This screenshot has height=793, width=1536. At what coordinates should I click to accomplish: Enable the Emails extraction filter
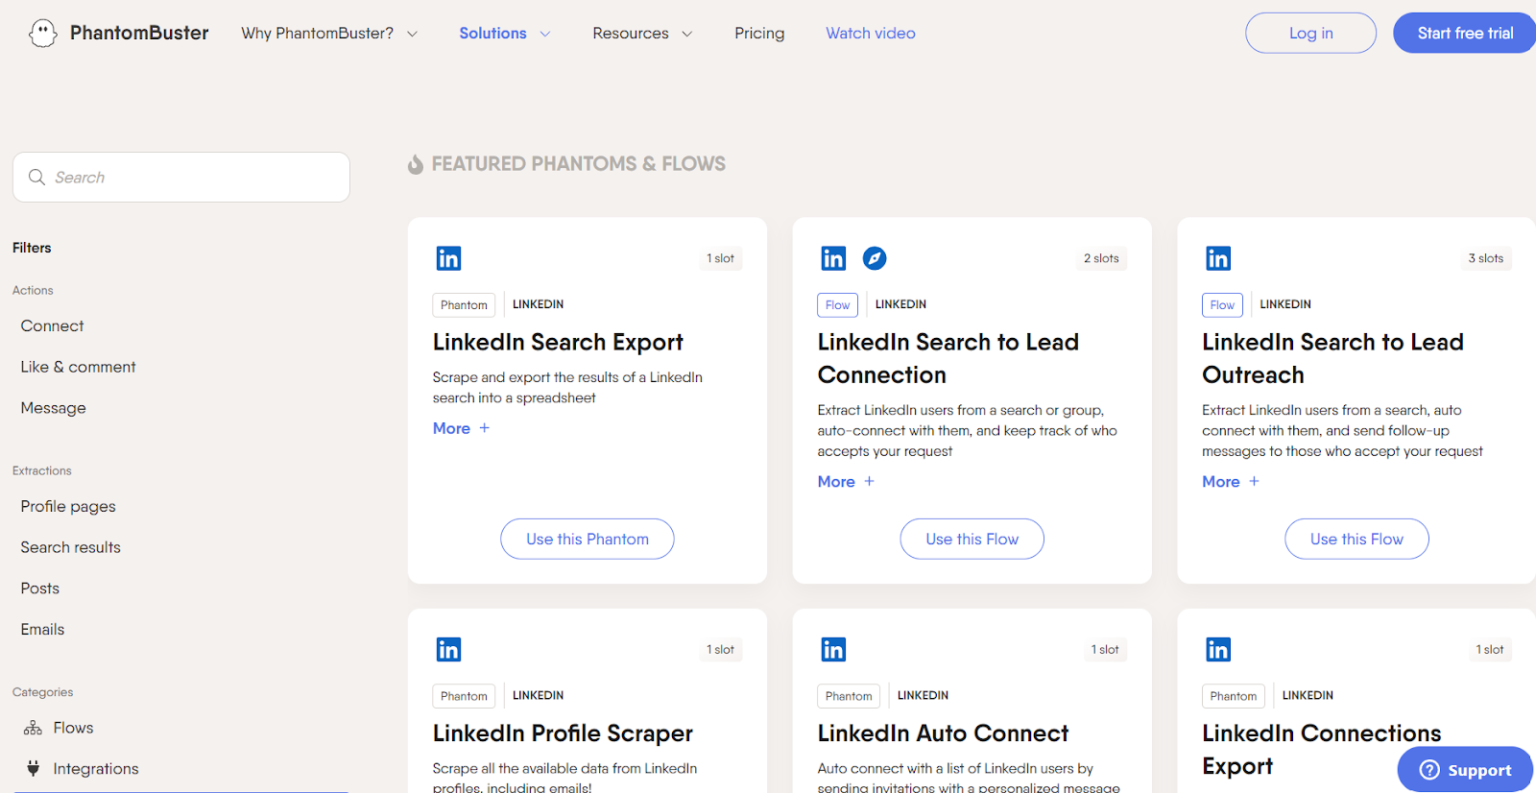pos(42,628)
